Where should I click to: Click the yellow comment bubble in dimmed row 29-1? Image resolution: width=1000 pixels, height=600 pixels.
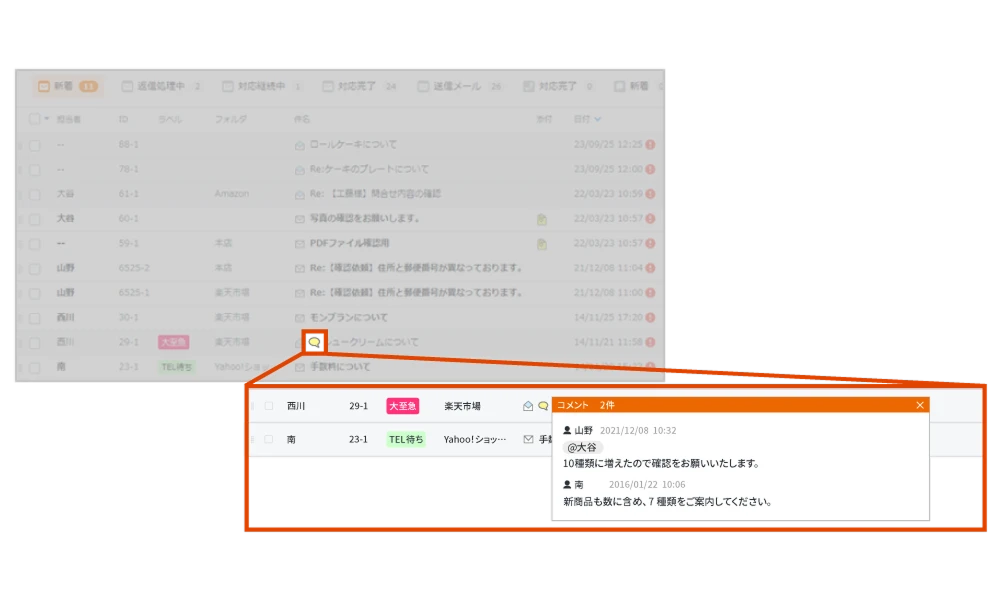(x=314, y=342)
